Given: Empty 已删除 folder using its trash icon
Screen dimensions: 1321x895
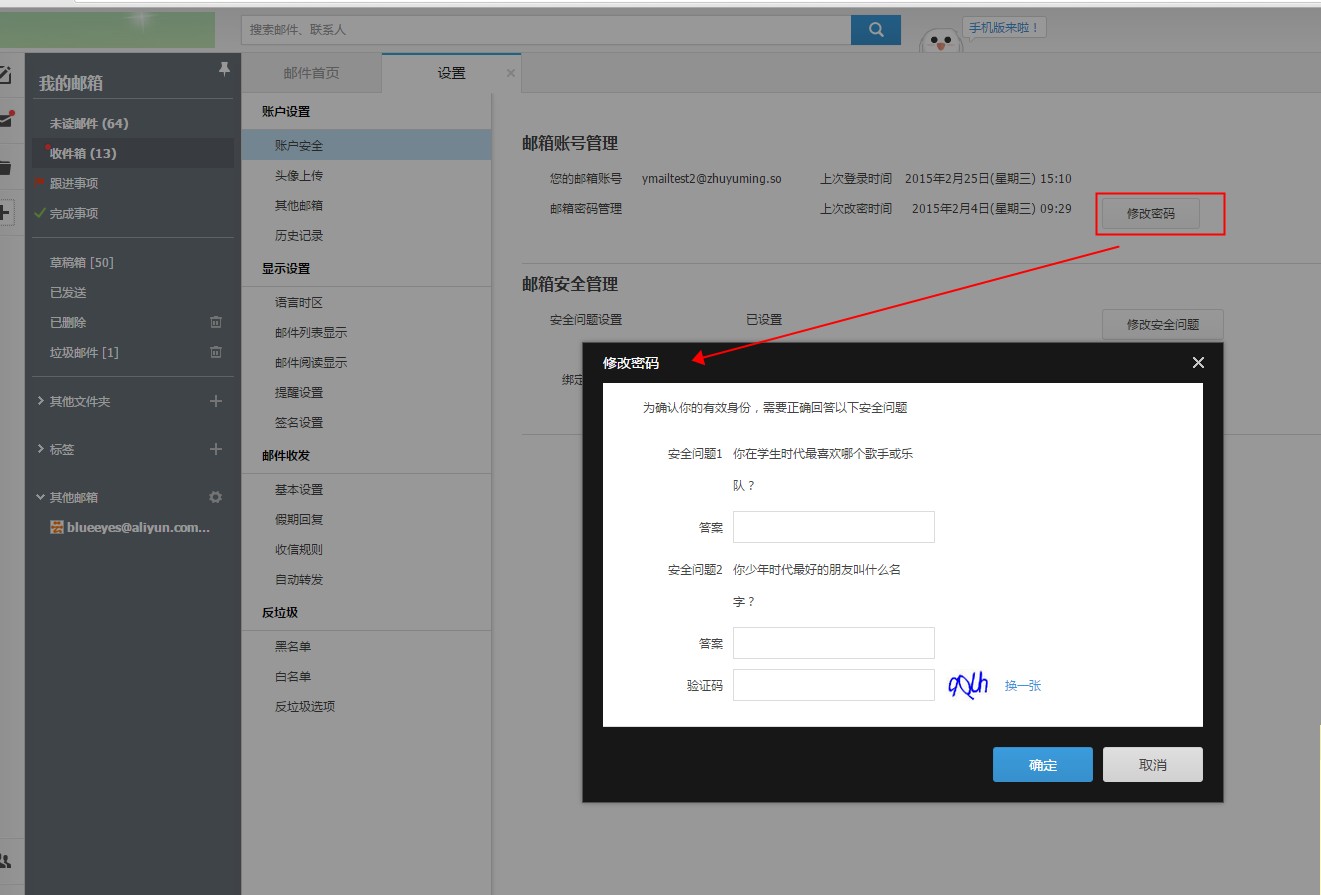Looking at the screenshot, I should point(215,322).
